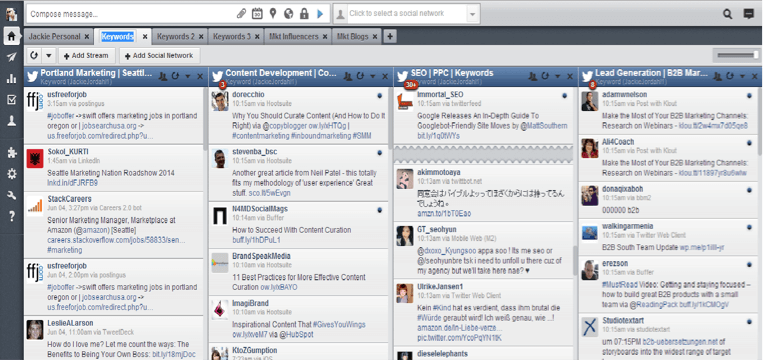Open the Assignments checkbox icon in sidebar
The width and height of the screenshot is (763, 360).
point(12,100)
